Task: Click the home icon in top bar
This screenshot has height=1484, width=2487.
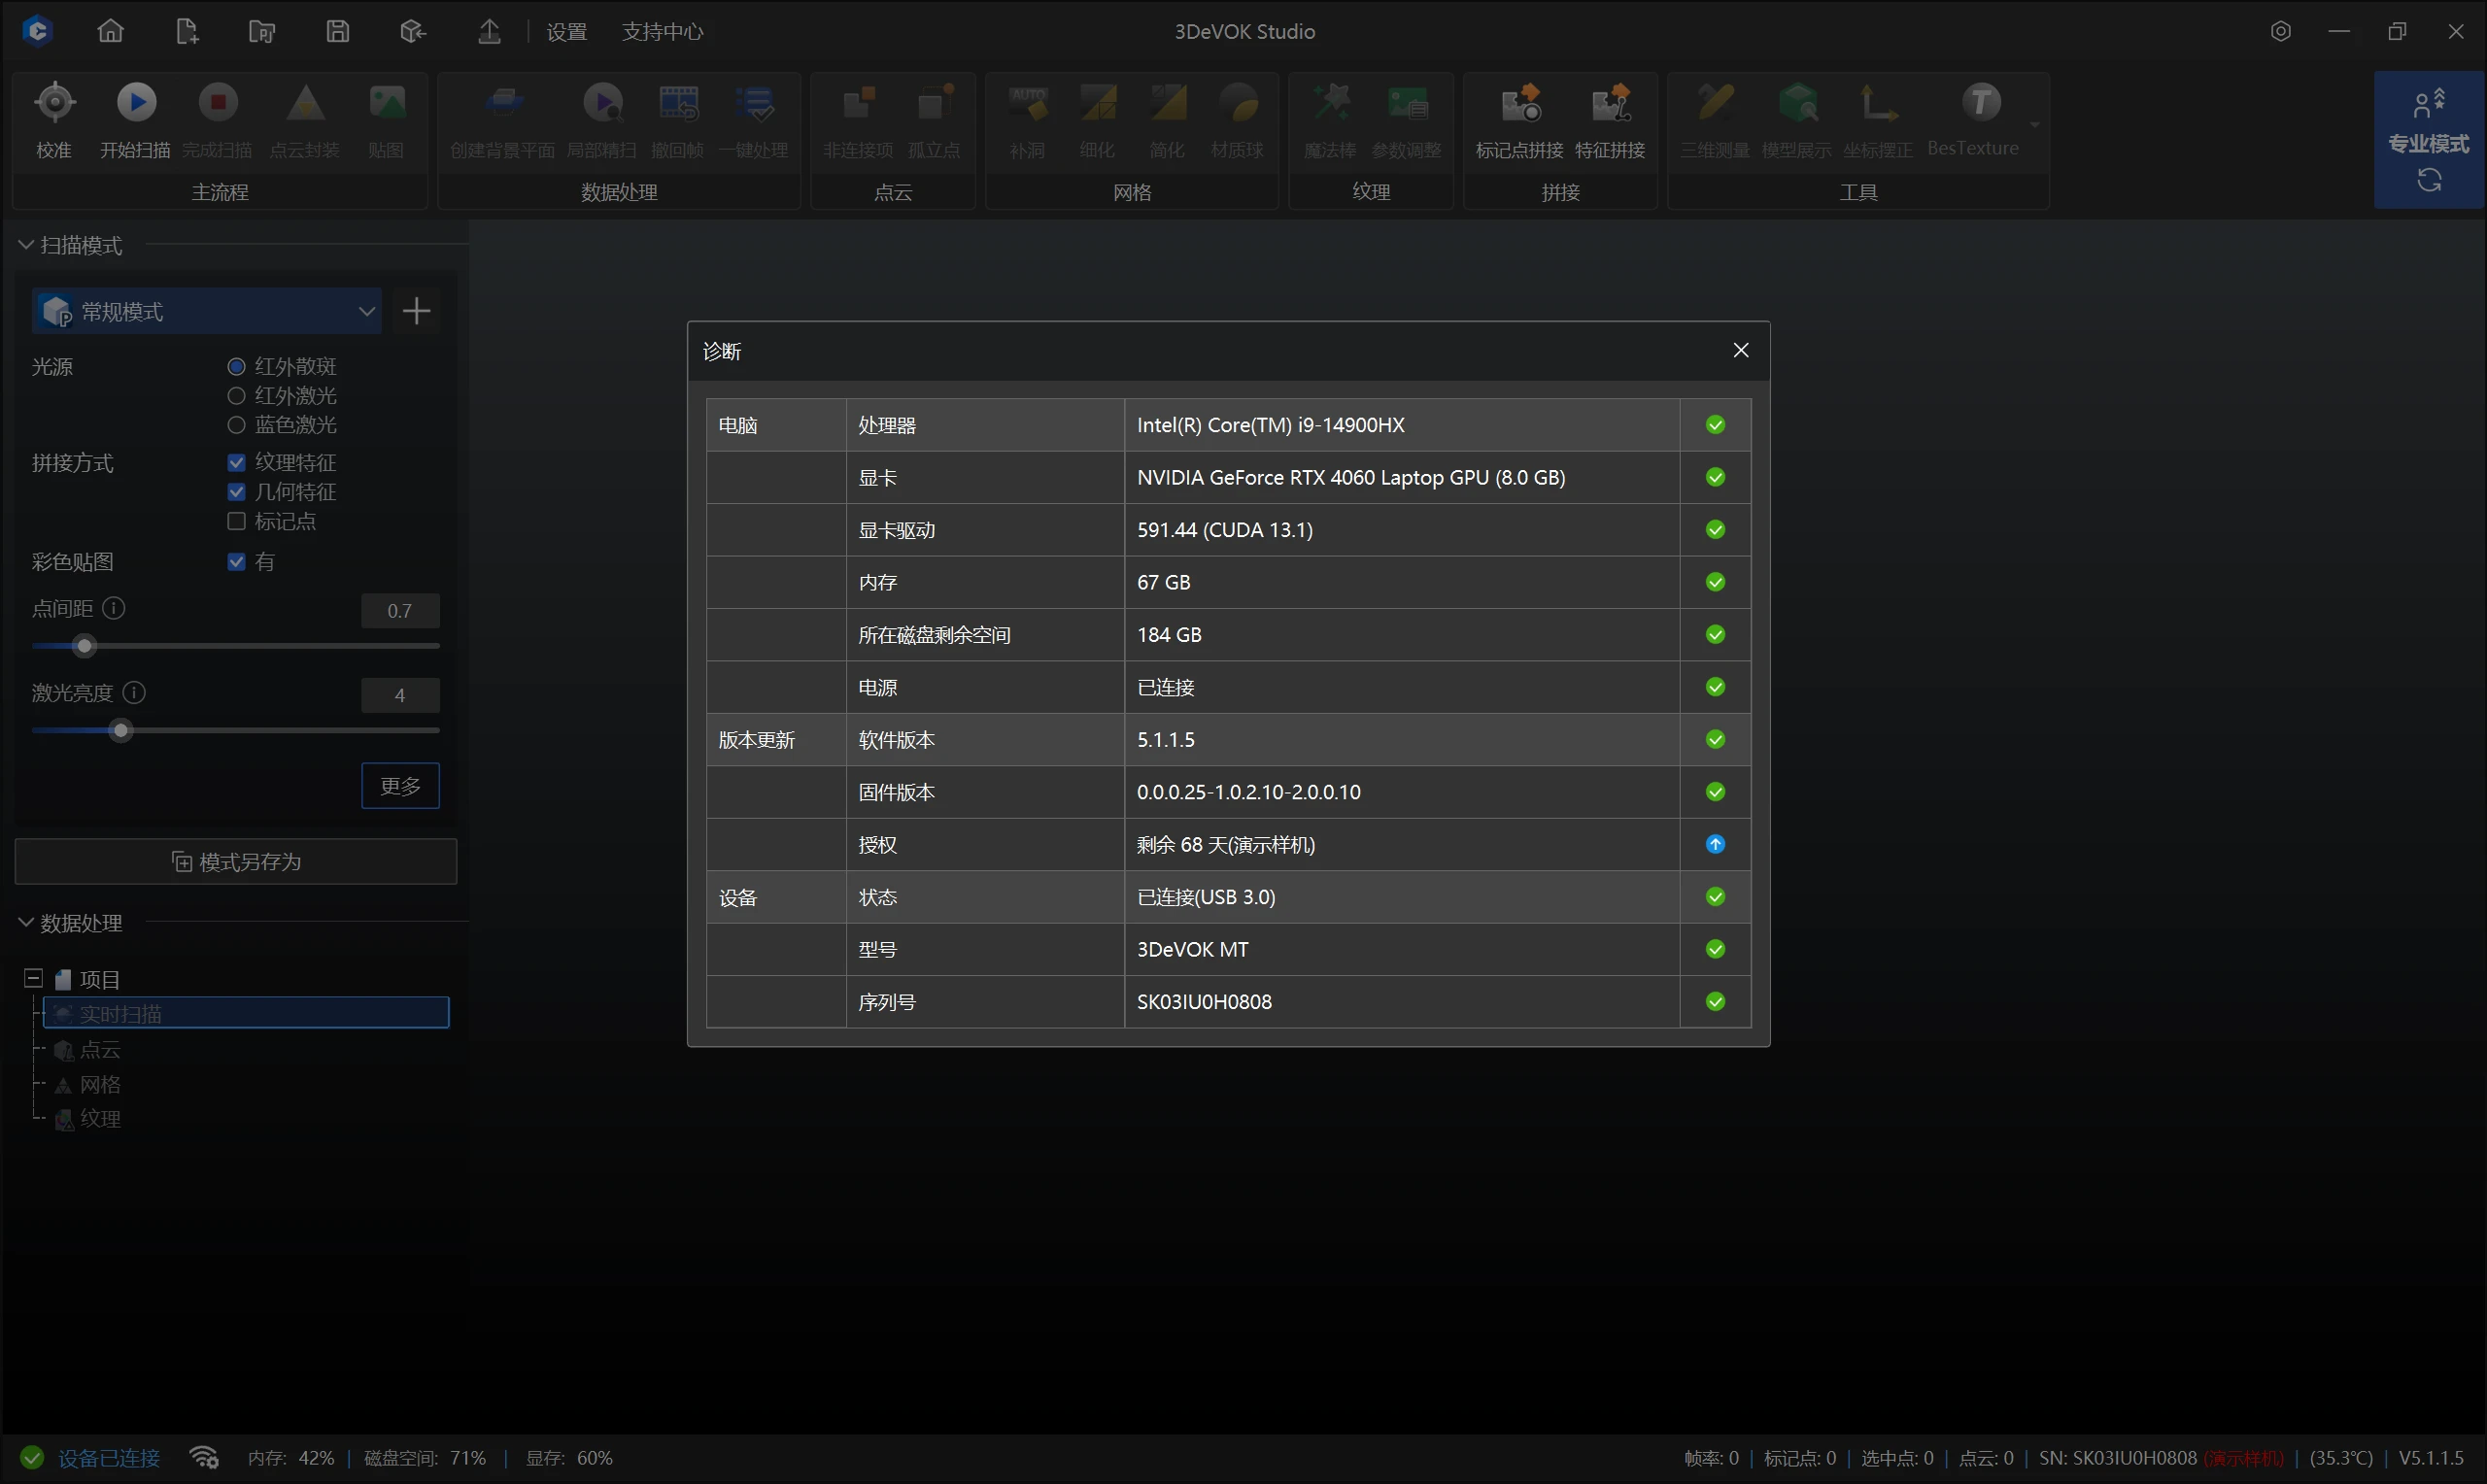Action: coord(110,31)
